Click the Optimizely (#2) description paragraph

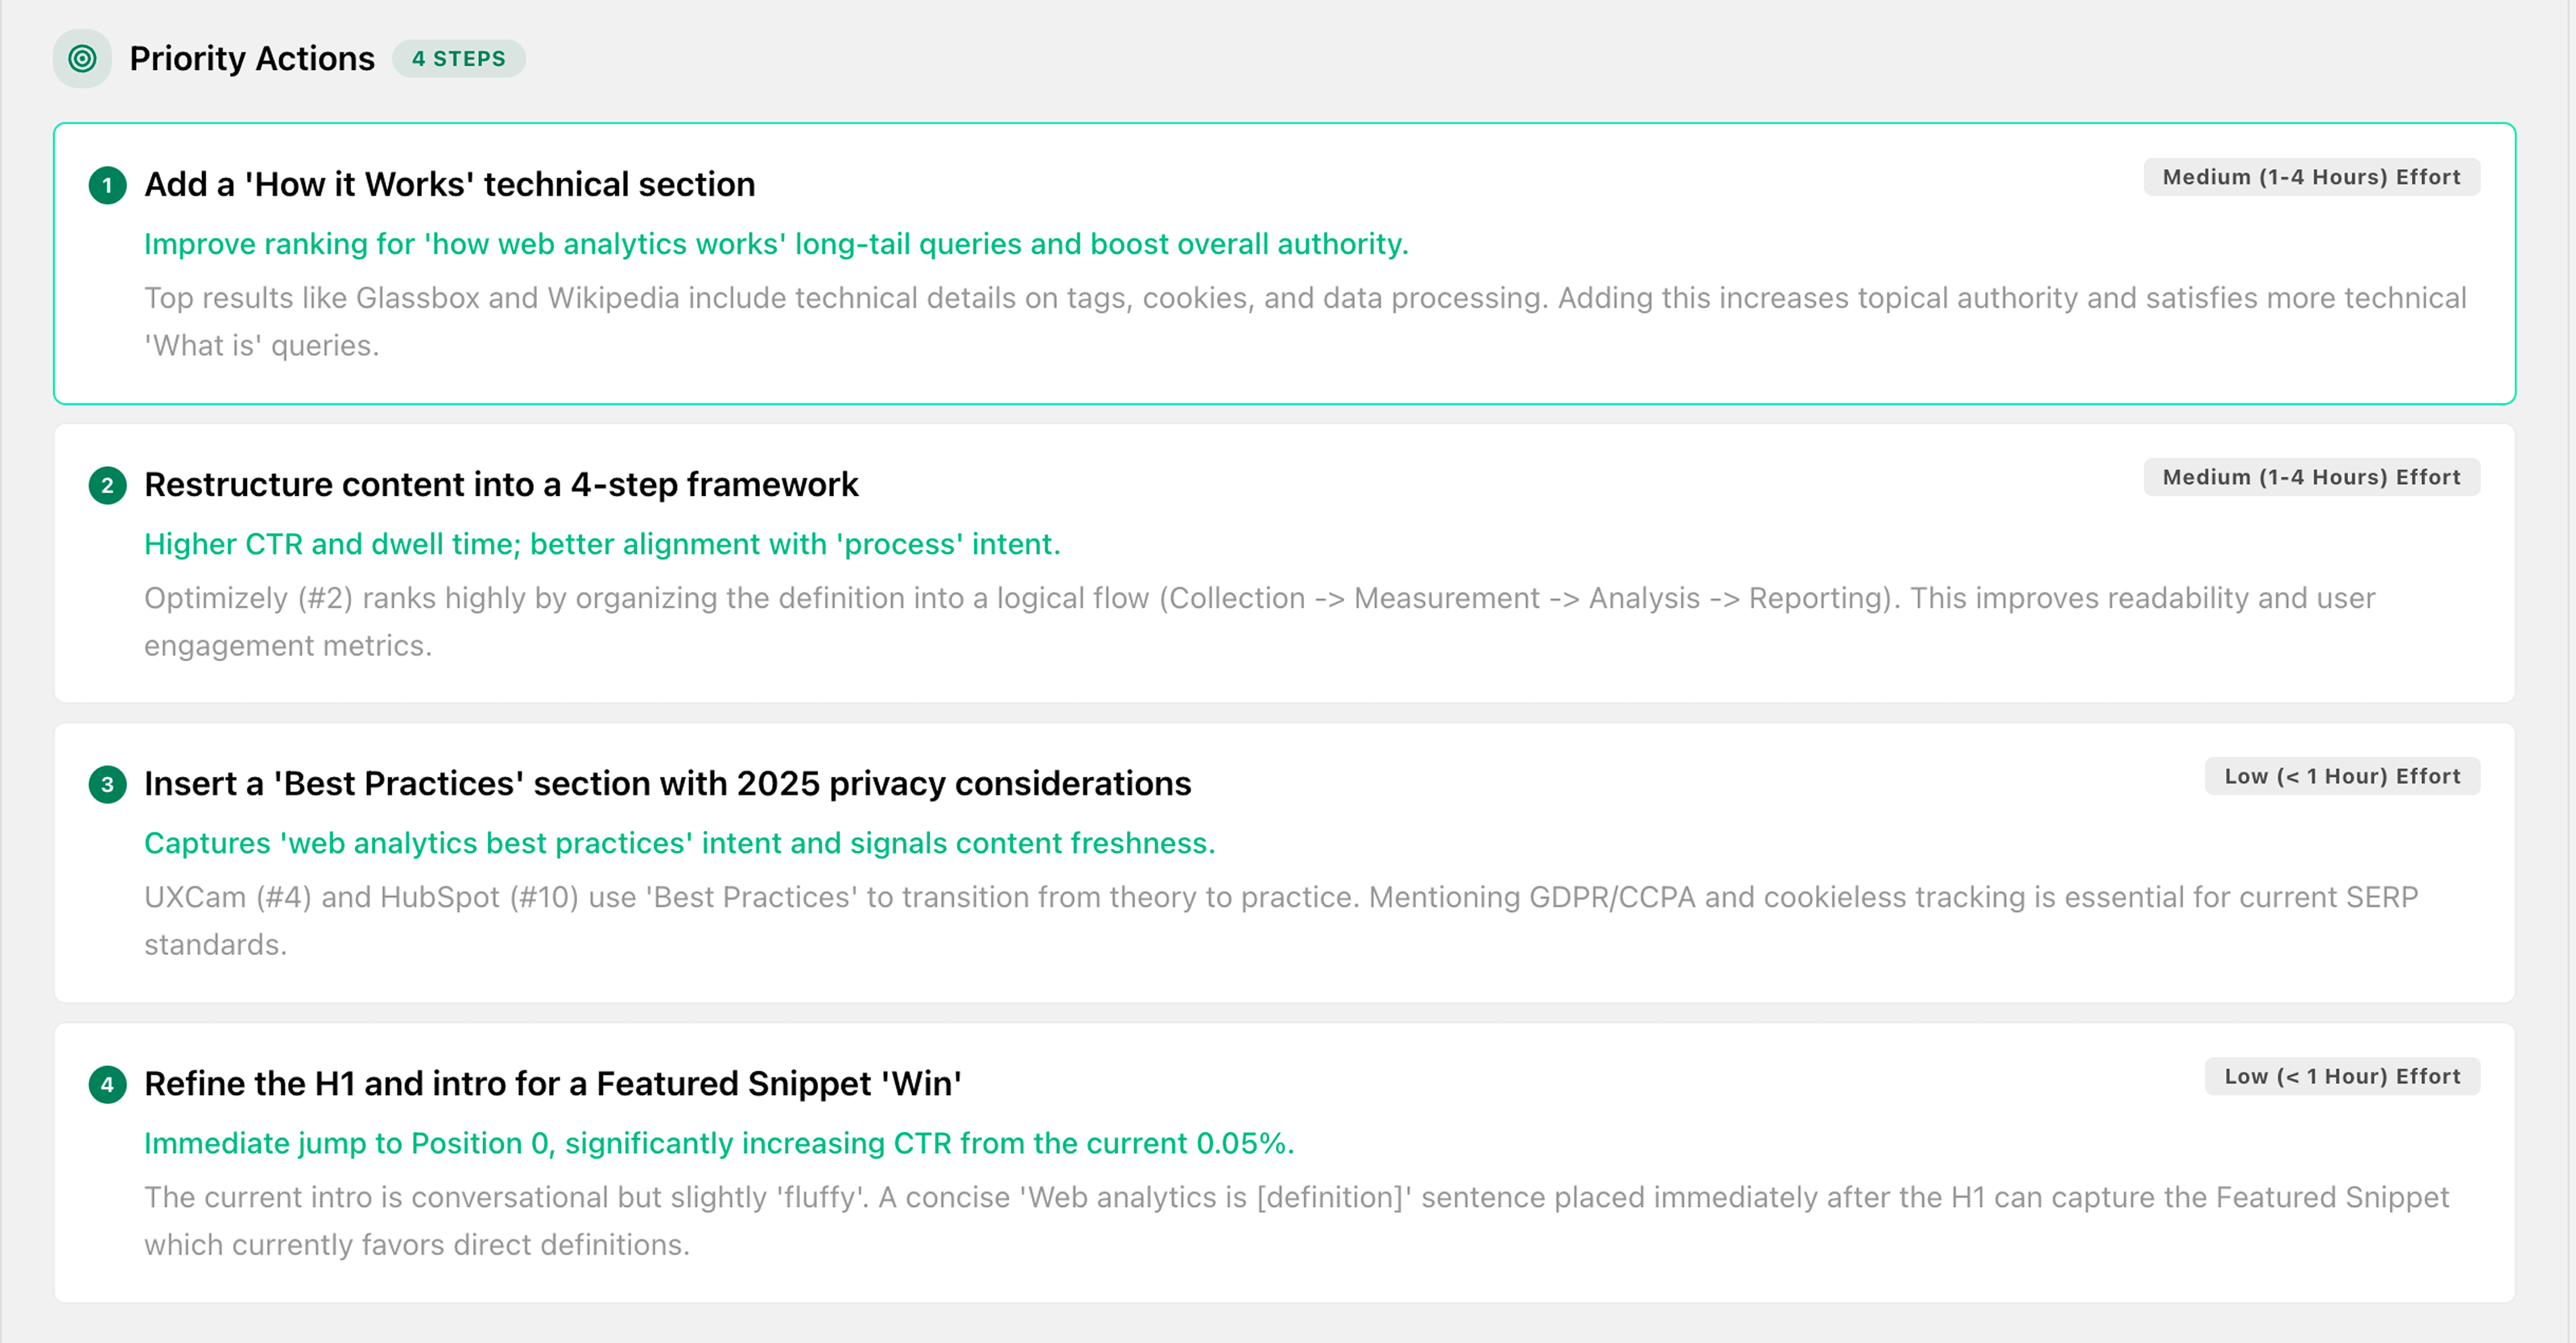(x=1259, y=621)
